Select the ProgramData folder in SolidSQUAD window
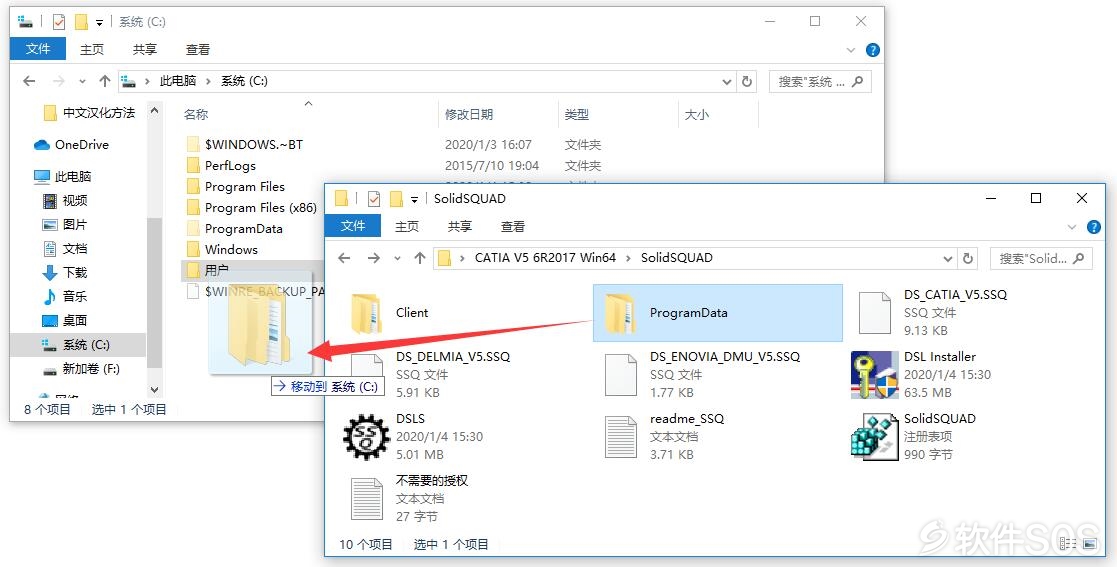The image size is (1117, 567). coord(717,313)
